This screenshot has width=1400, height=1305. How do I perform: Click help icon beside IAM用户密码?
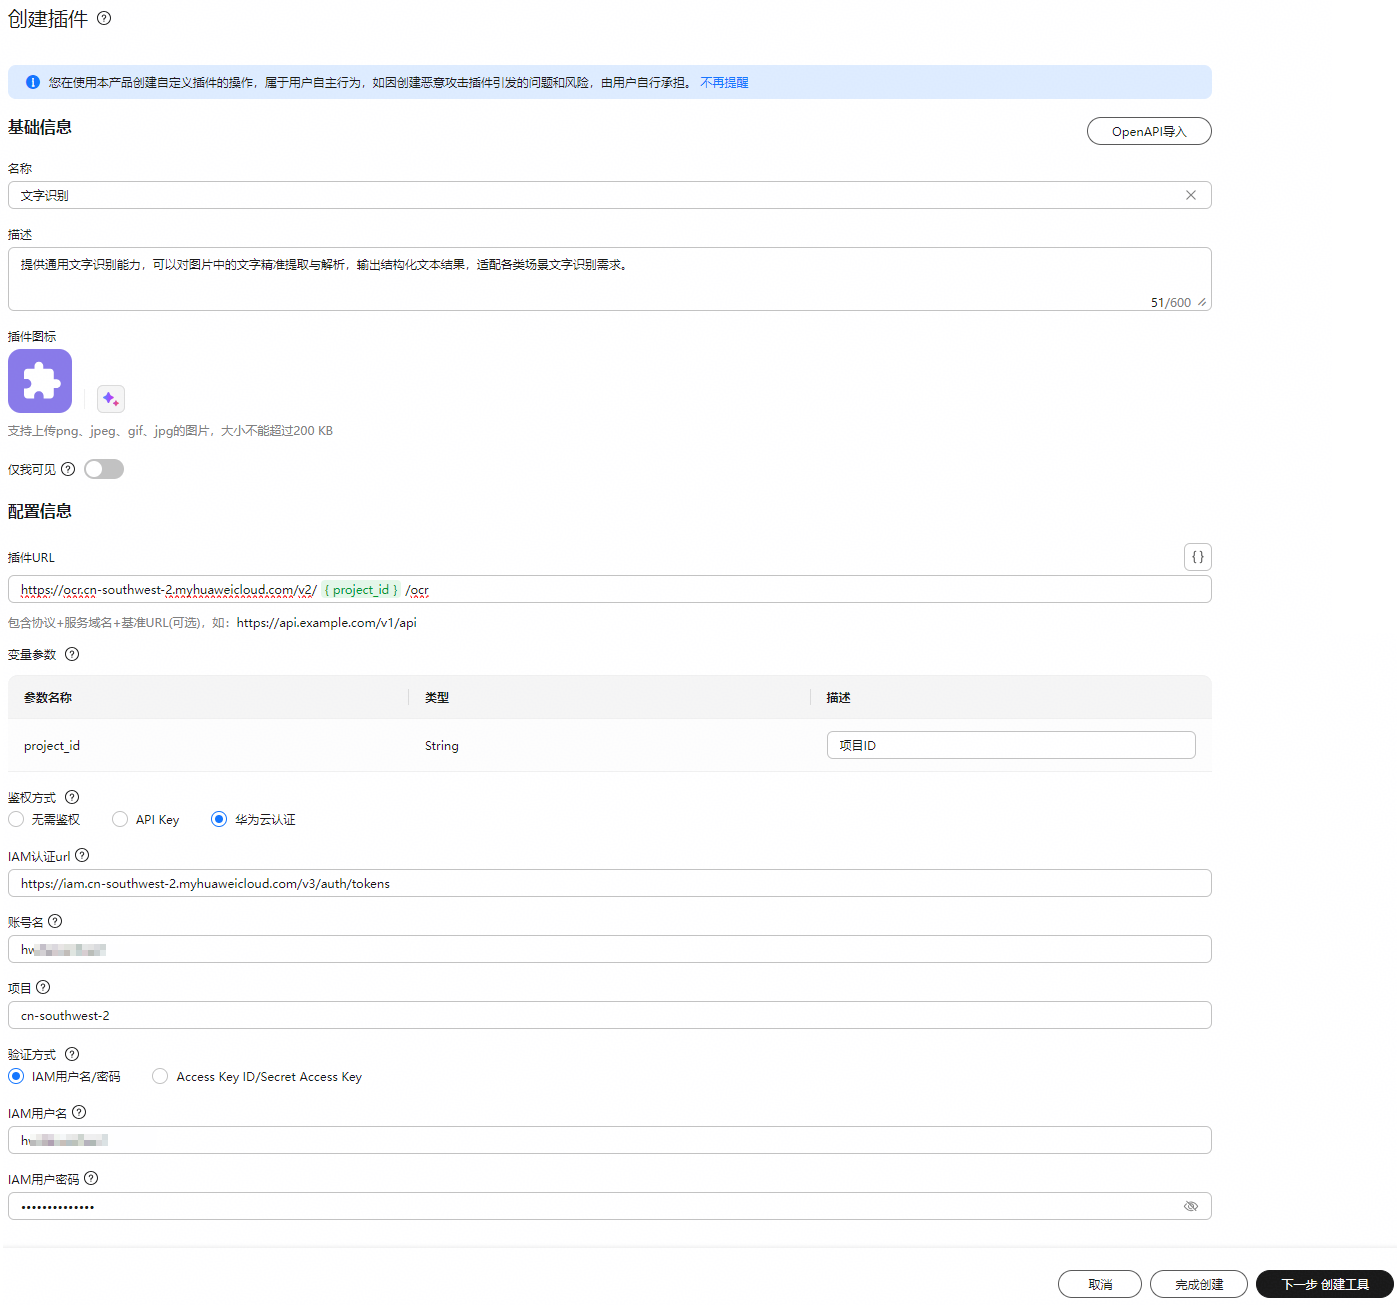coord(91,1178)
